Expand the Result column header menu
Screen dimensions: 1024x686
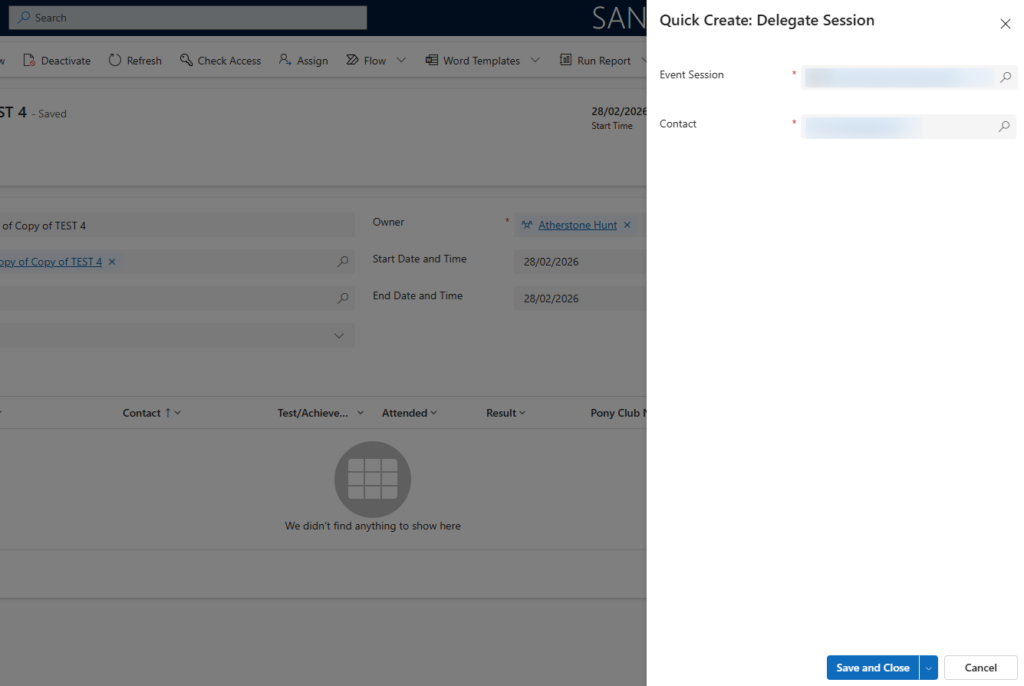[506, 413]
